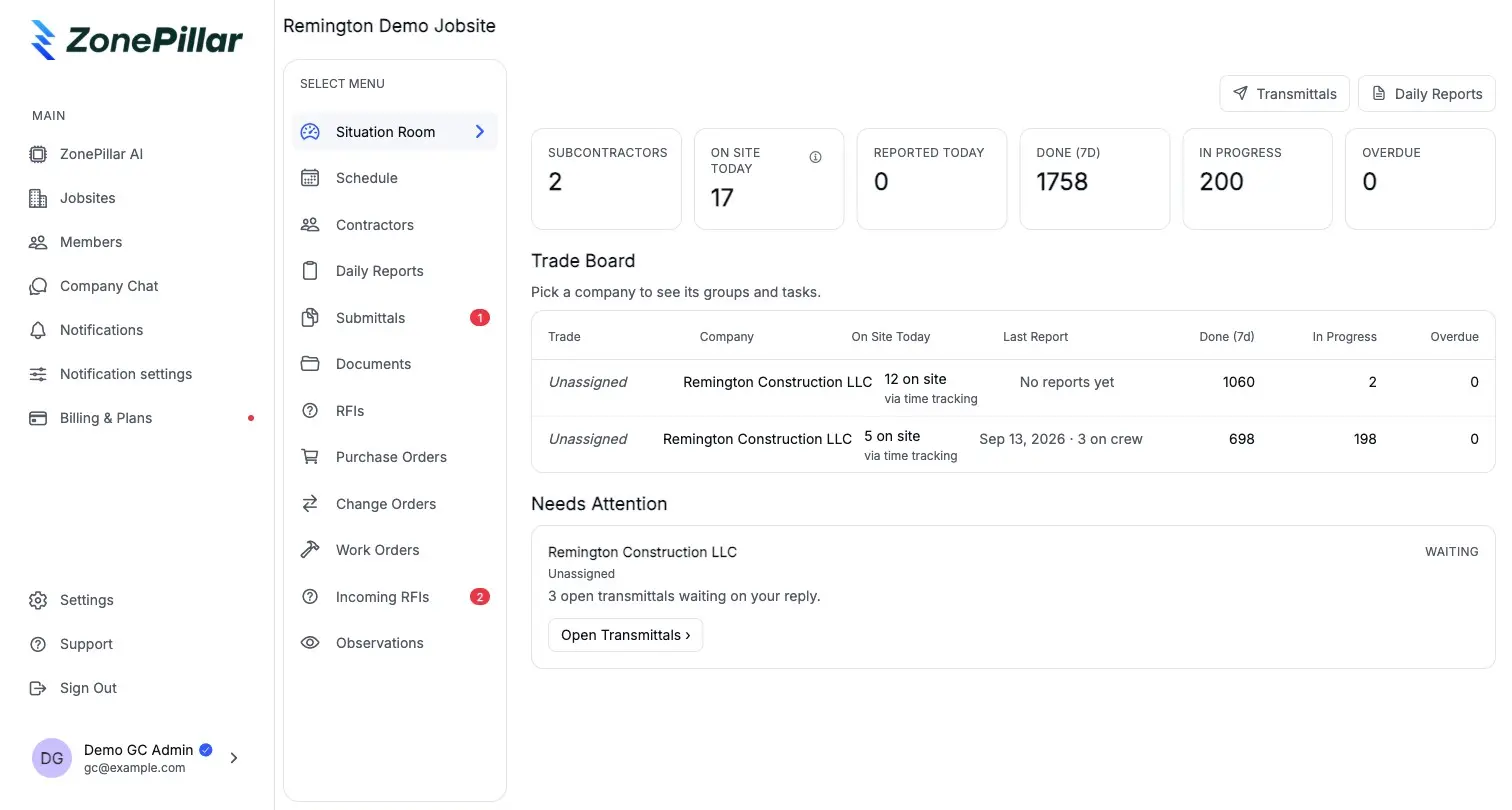Viewport: 1512px width, 810px height.
Task: Click the In Progress stat card
Action: [x=1258, y=179]
